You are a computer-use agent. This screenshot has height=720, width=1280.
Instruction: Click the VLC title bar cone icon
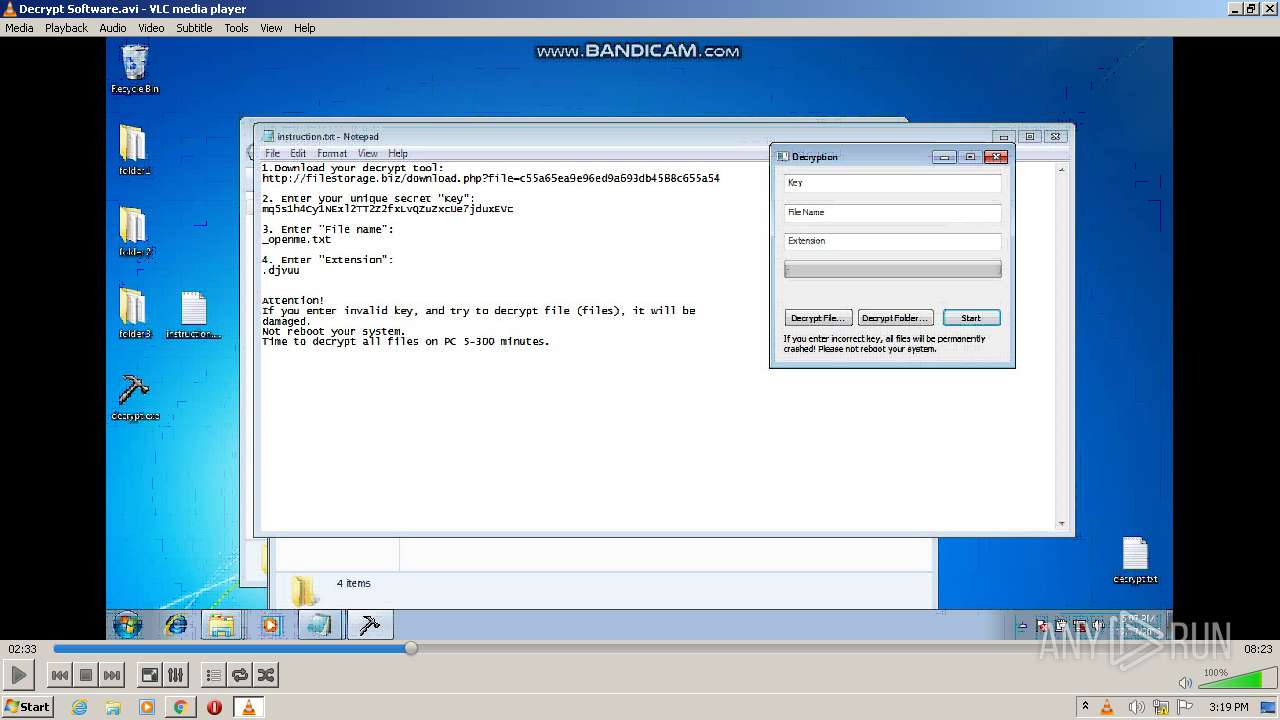click(10, 9)
